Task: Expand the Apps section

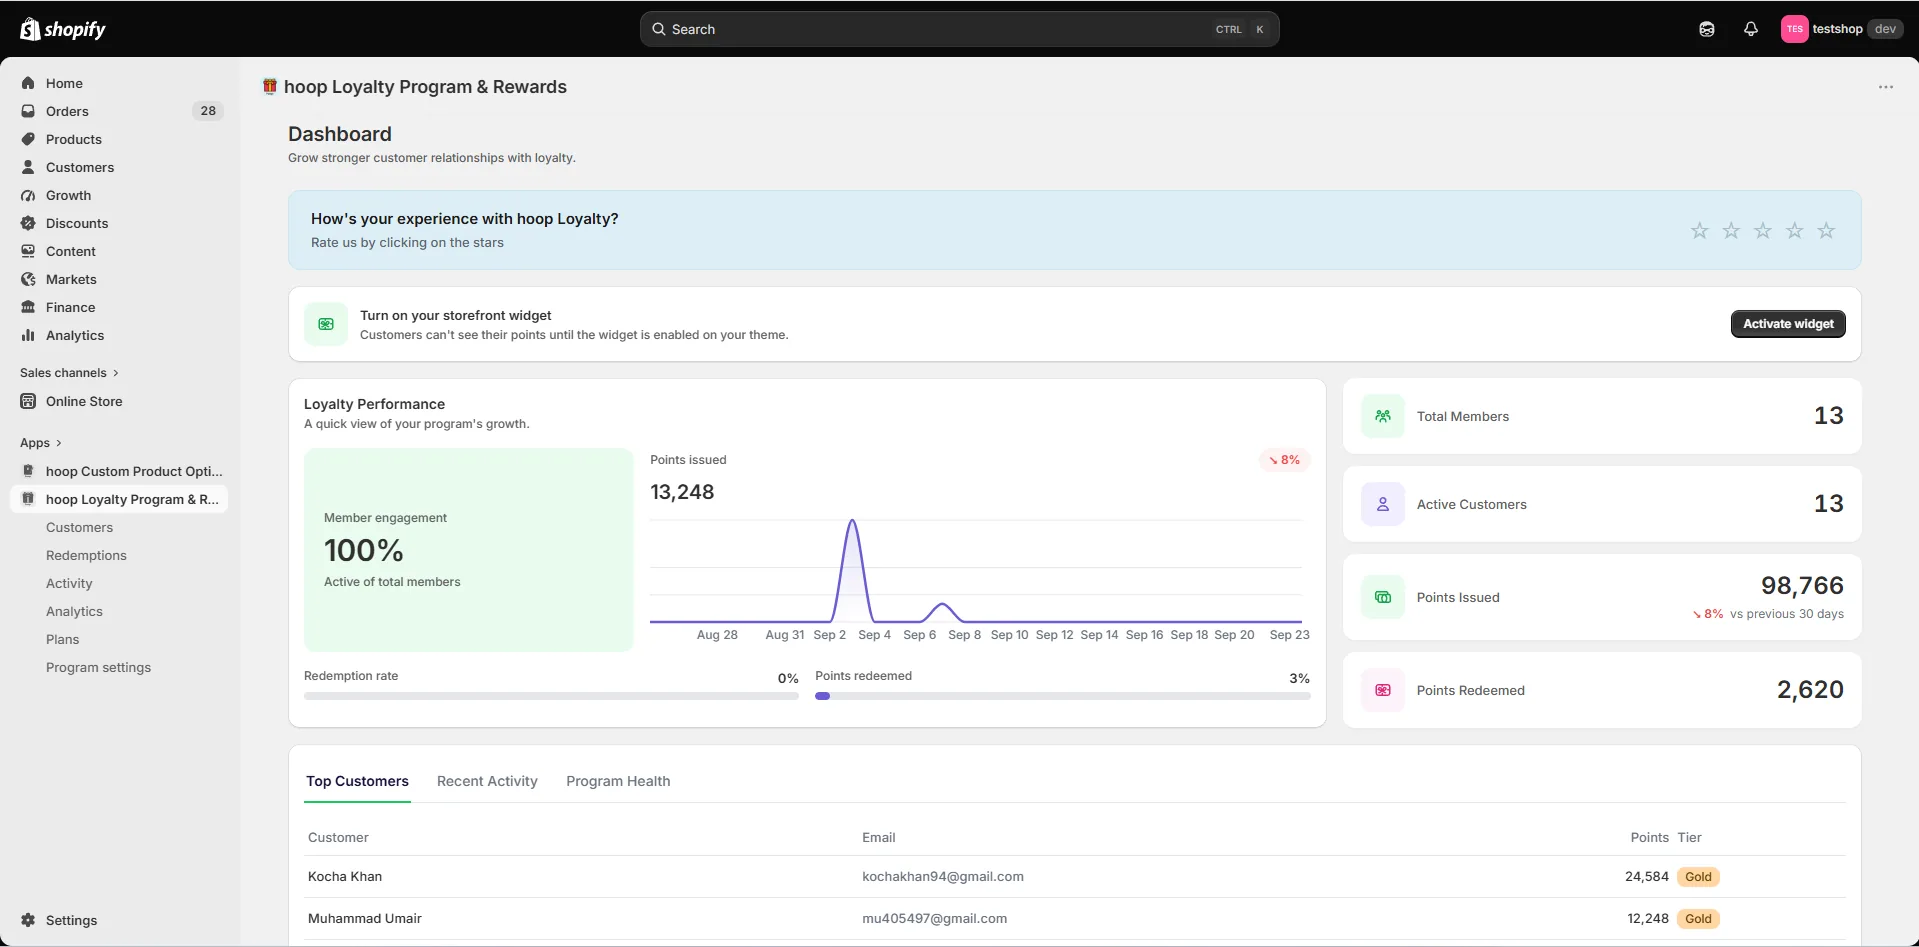Action: (x=41, y=443)
